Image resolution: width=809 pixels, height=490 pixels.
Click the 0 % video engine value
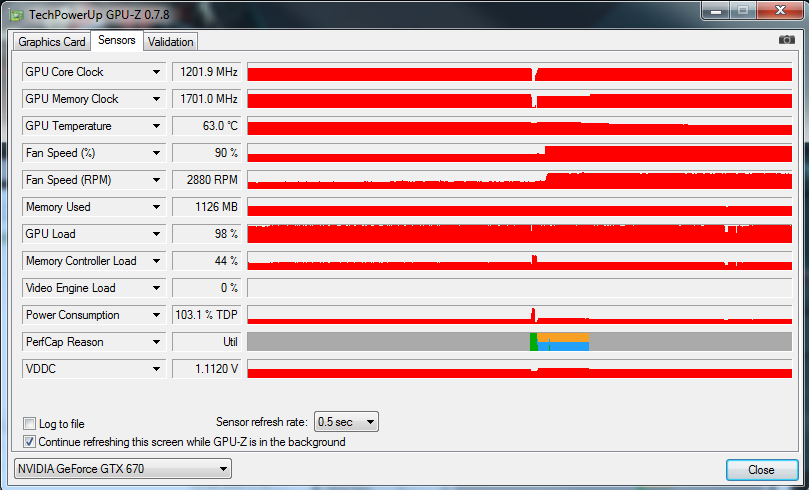click(206, 288)
